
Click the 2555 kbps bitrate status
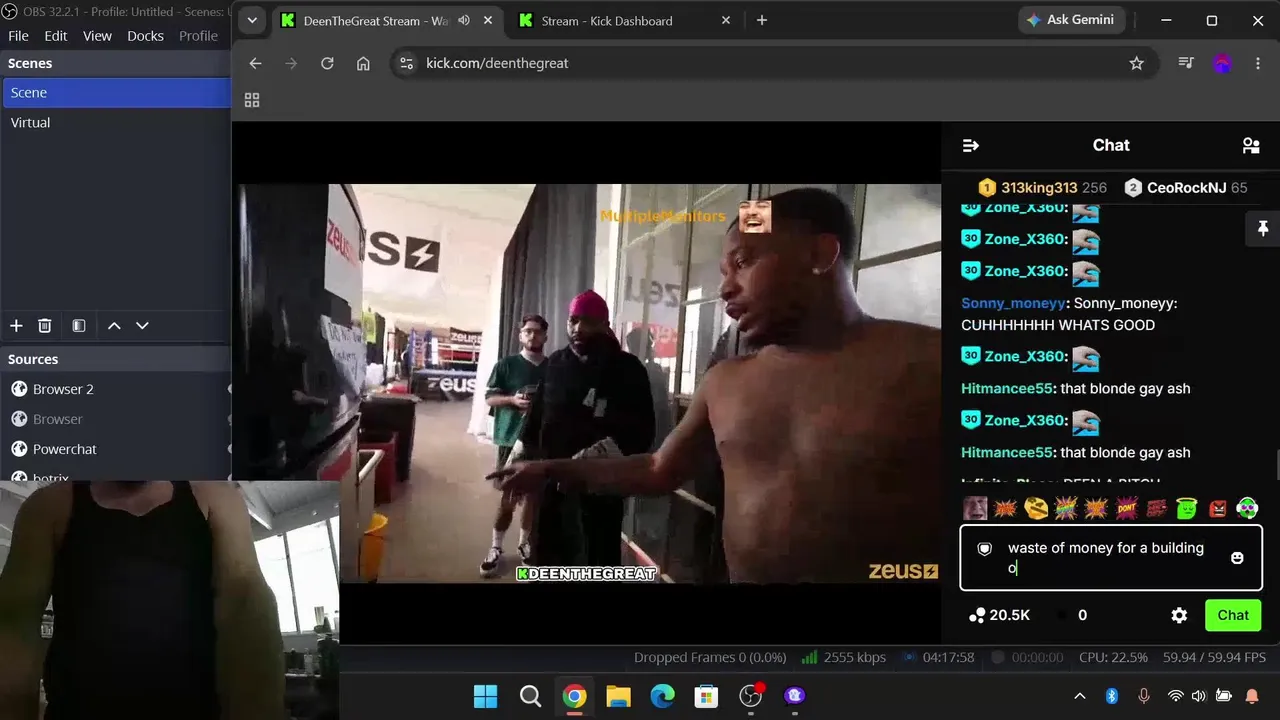point(842,658)
